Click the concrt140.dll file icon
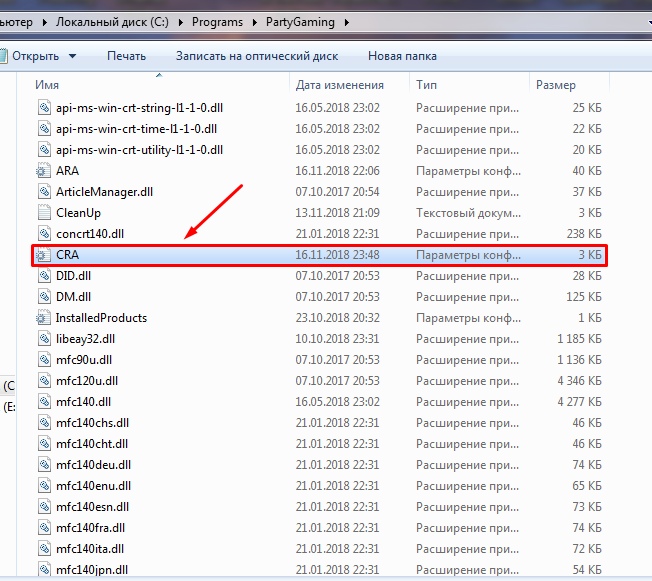This screenshot has height=581, width=652. click(x=44, y=233)
